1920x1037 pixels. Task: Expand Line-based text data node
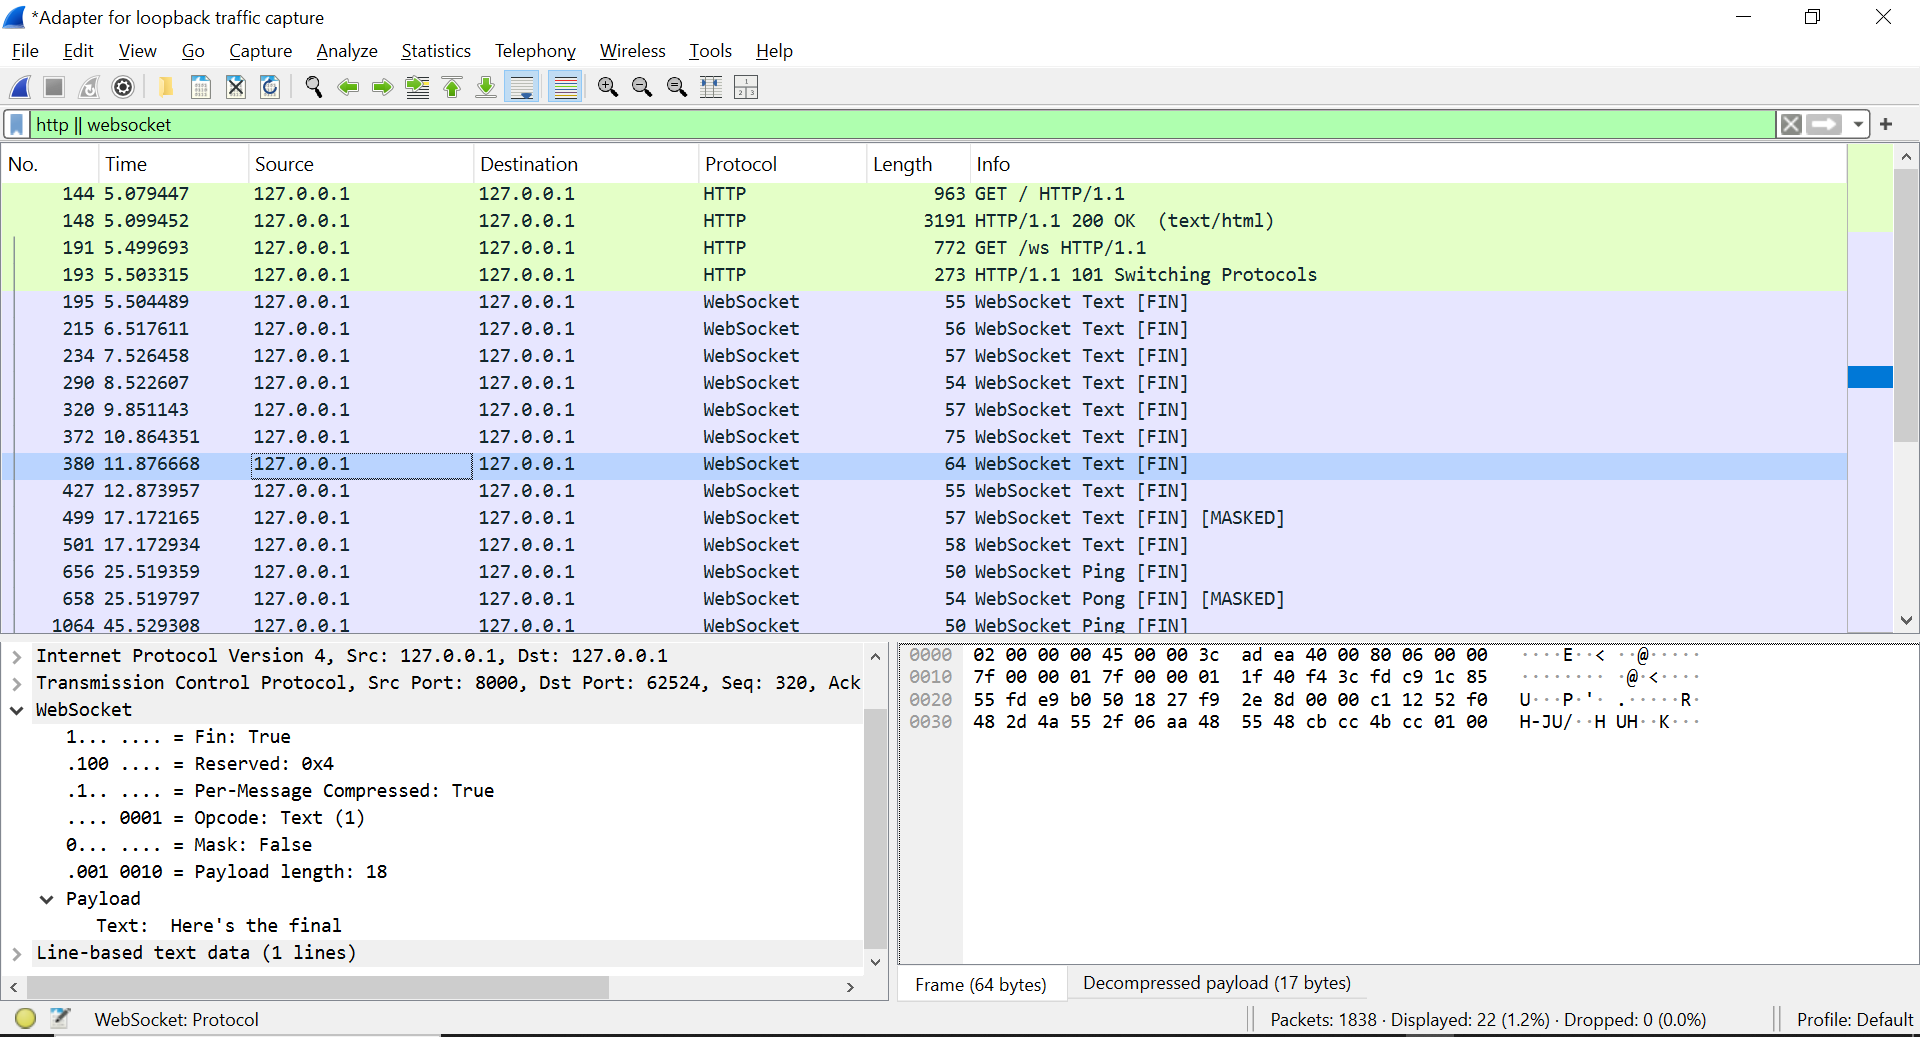pyautogui.click(x=17, y=954)
